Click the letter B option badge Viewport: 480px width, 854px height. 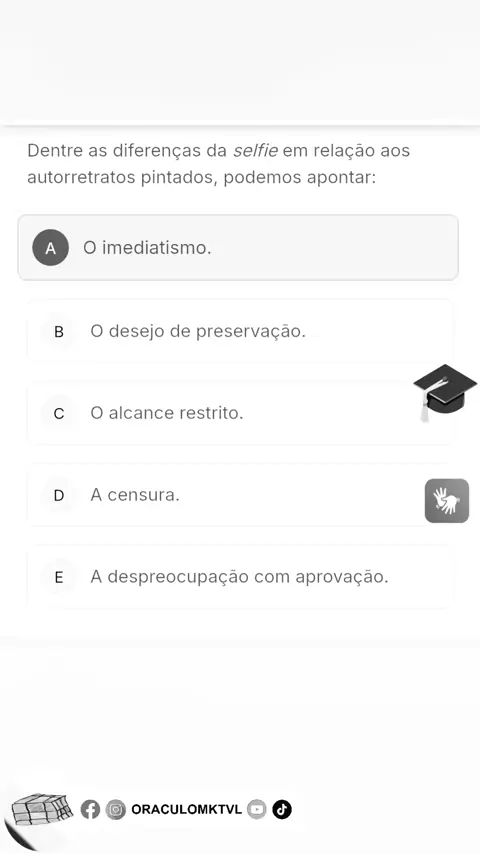tap(59, 331)
